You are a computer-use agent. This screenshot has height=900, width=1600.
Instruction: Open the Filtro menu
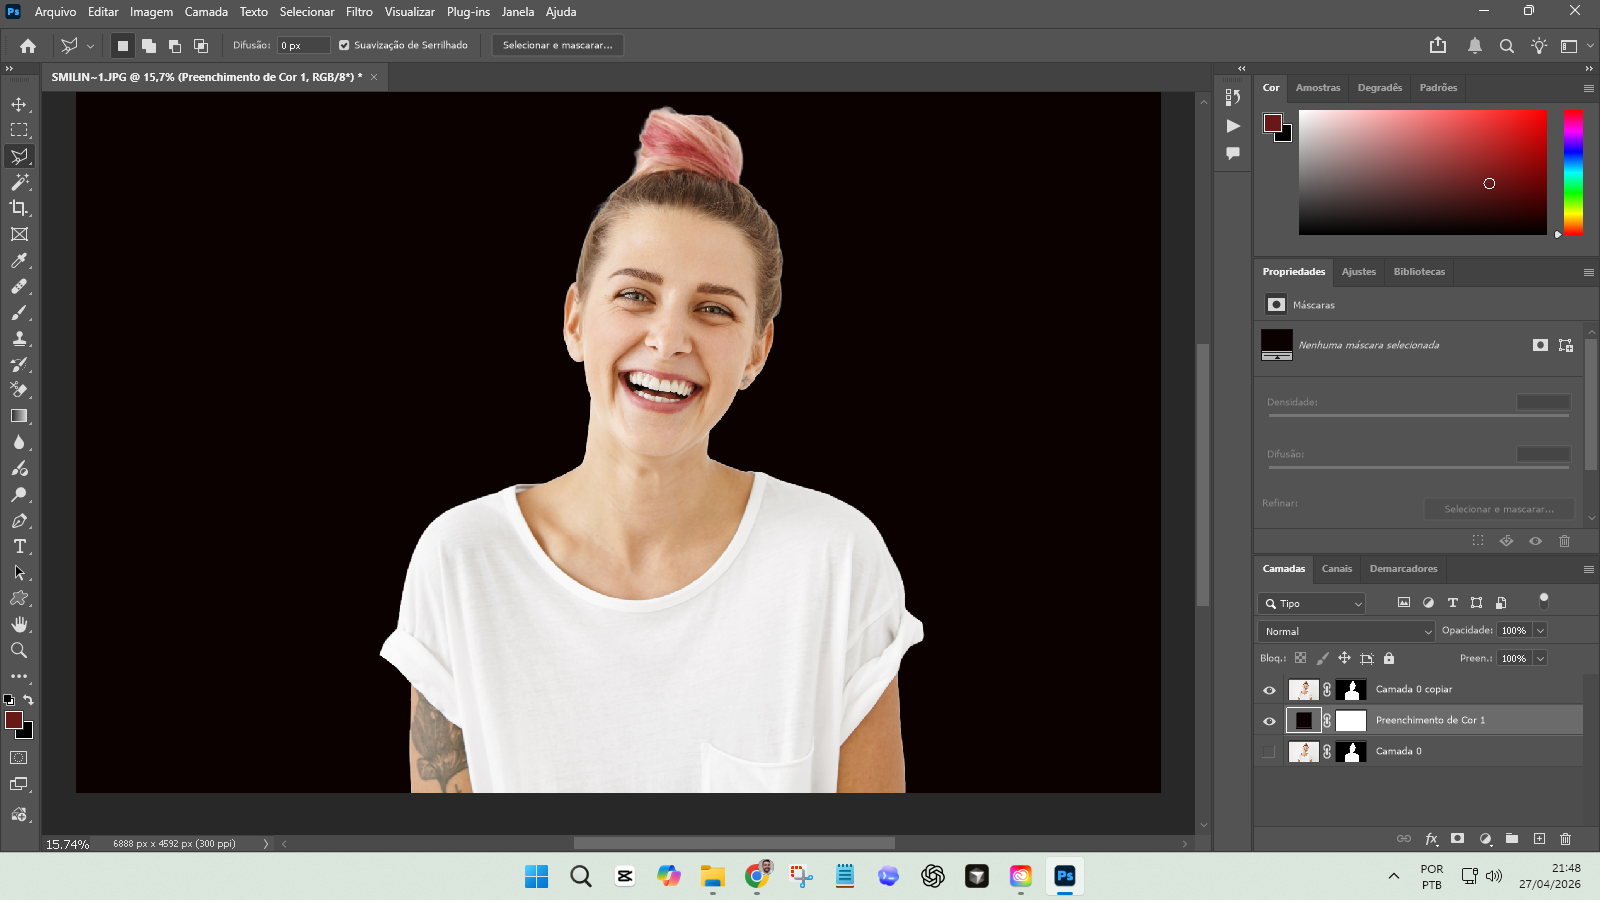(359, 12)
